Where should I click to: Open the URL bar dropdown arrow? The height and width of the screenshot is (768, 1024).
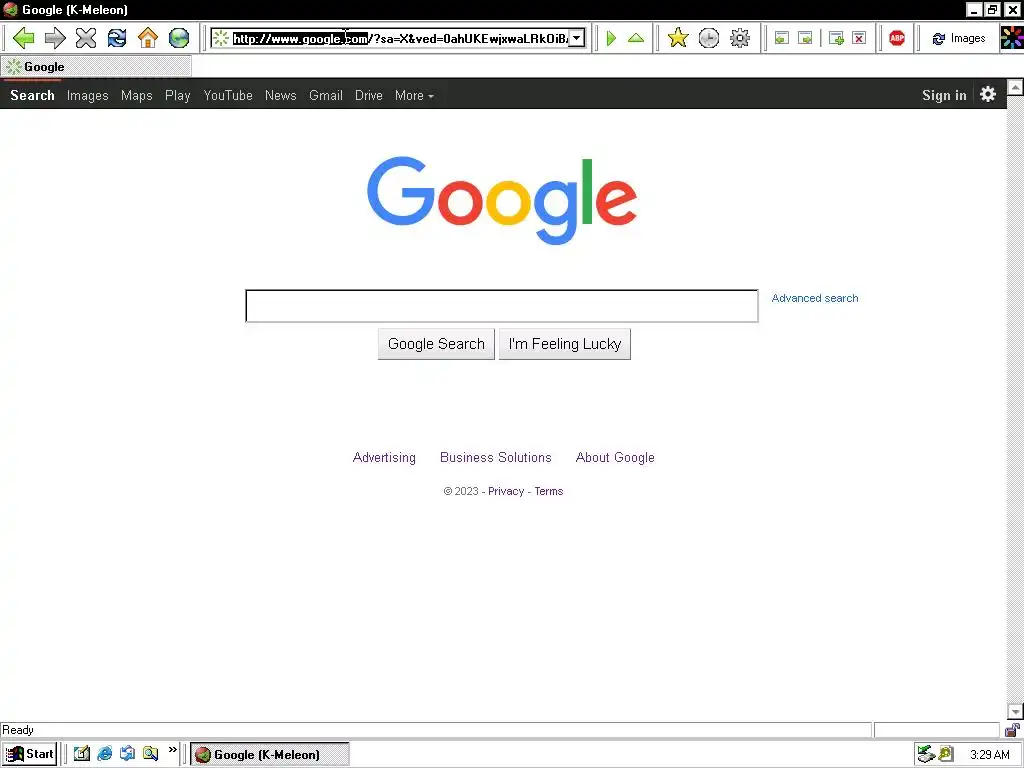click(577, 39)
